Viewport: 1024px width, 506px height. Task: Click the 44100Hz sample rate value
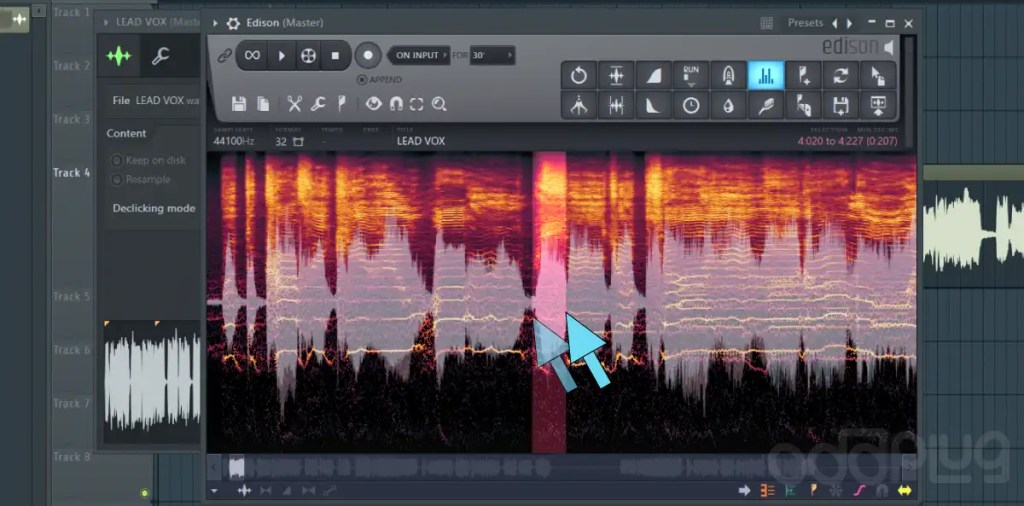pos(233,141)
